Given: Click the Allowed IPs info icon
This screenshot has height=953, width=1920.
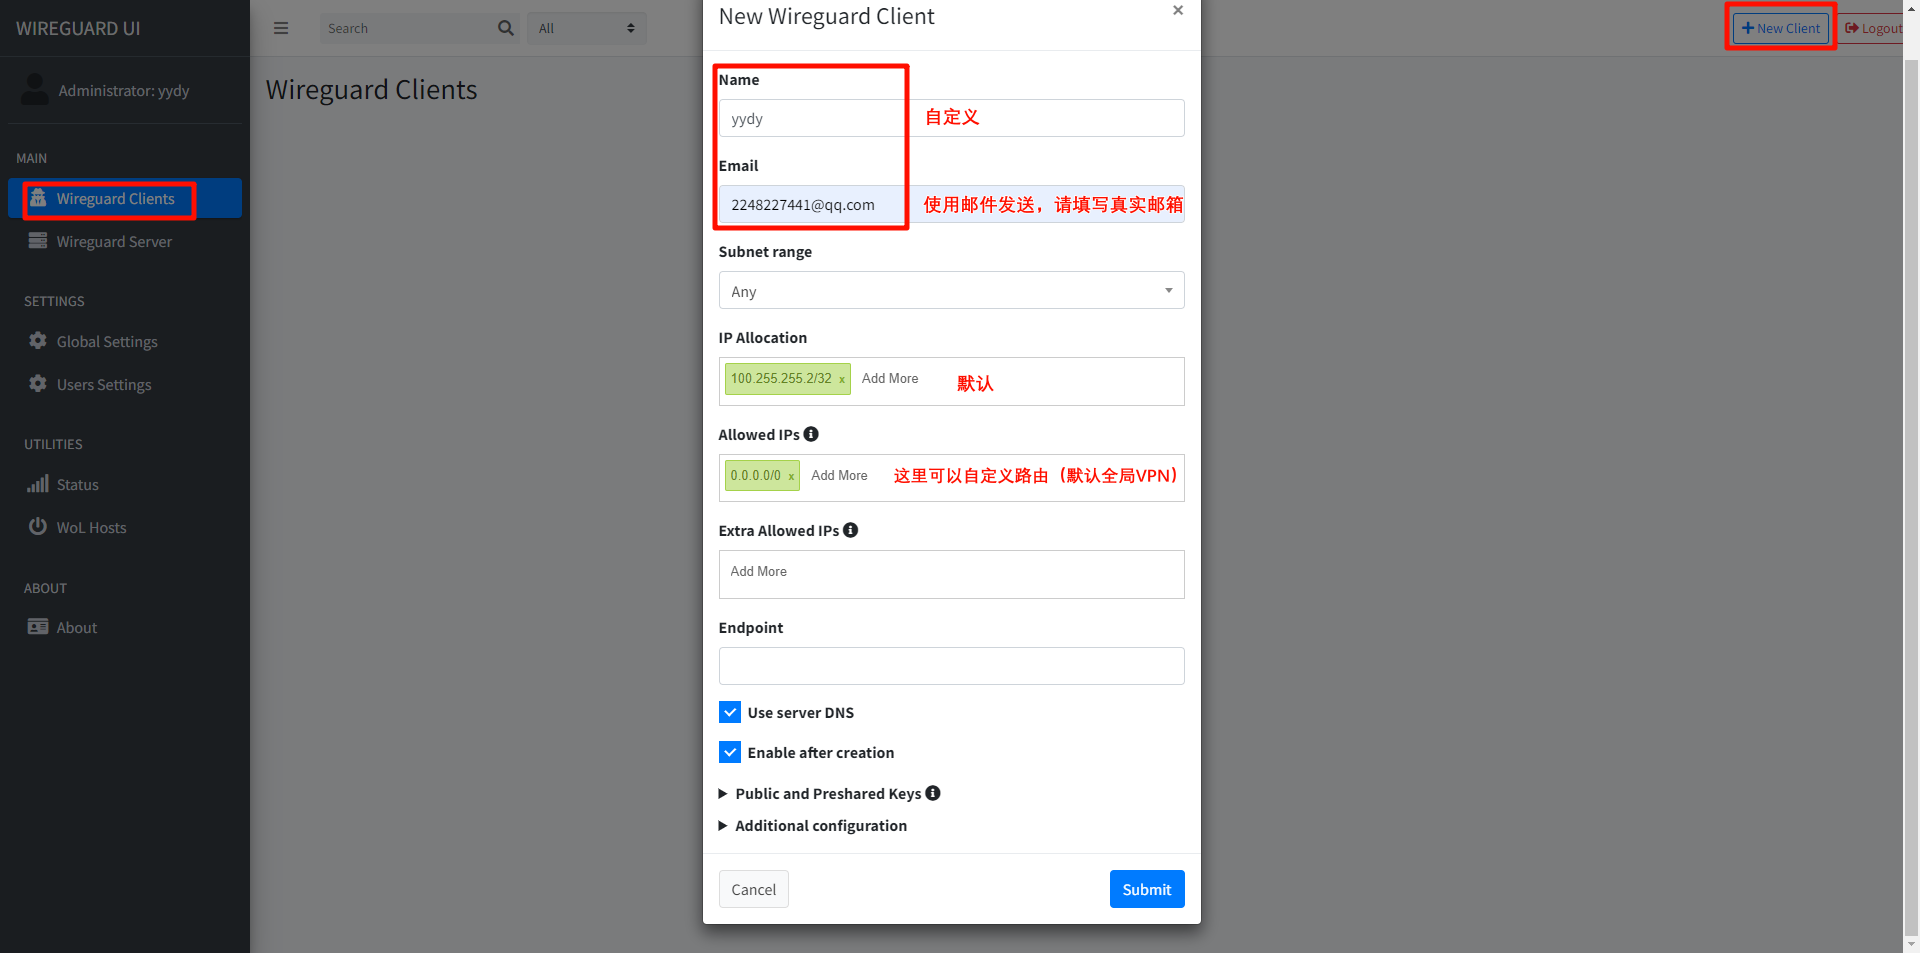Looking at the screenshot, I should point(811,434).
